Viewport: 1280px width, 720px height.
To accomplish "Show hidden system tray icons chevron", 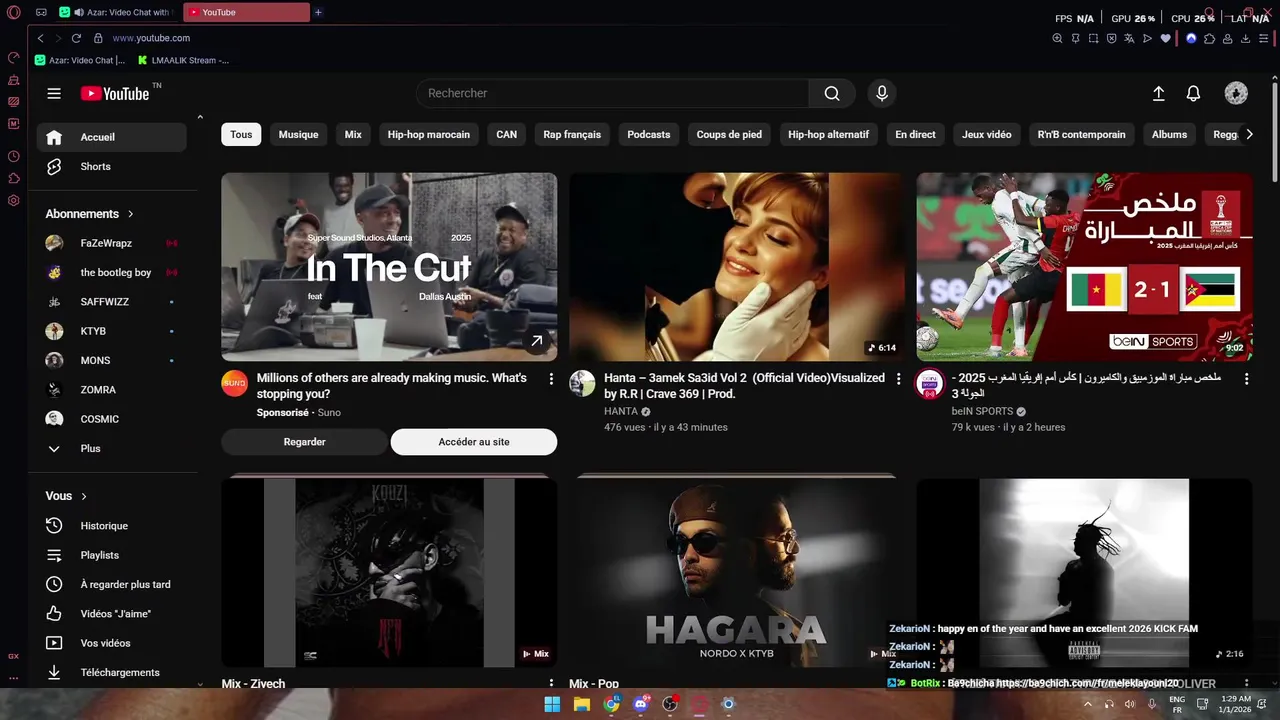I will coord(1088,704).
